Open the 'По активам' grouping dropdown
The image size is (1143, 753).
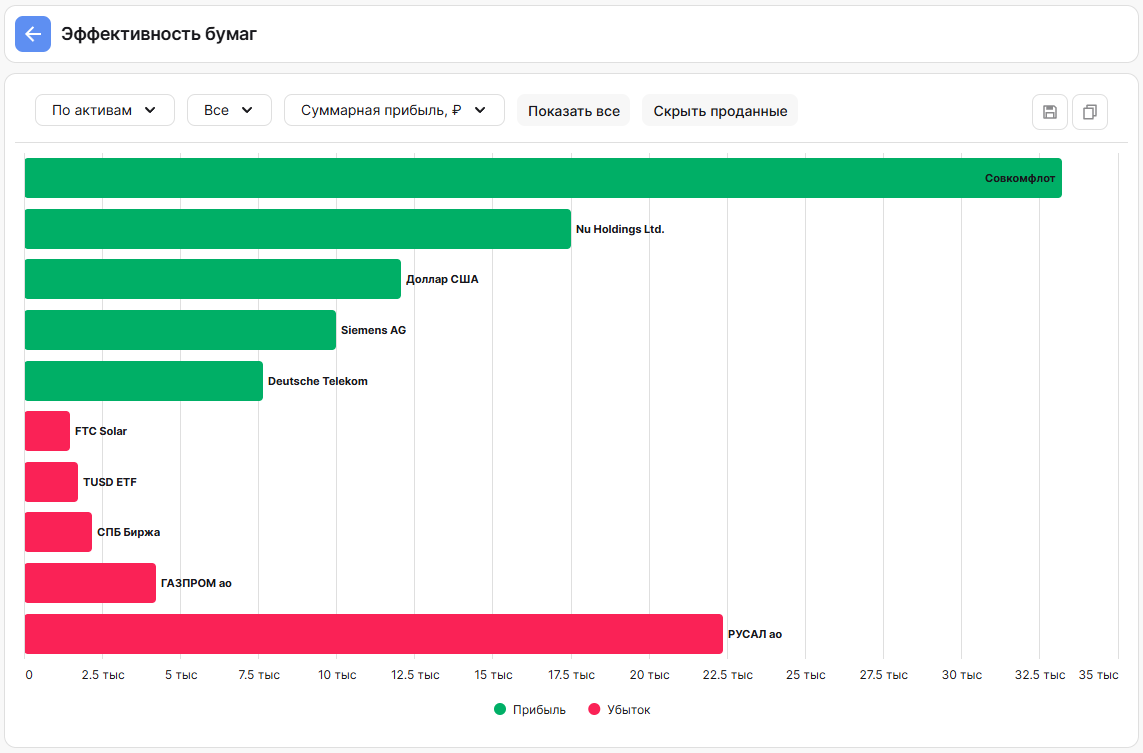tap(105, 110)
